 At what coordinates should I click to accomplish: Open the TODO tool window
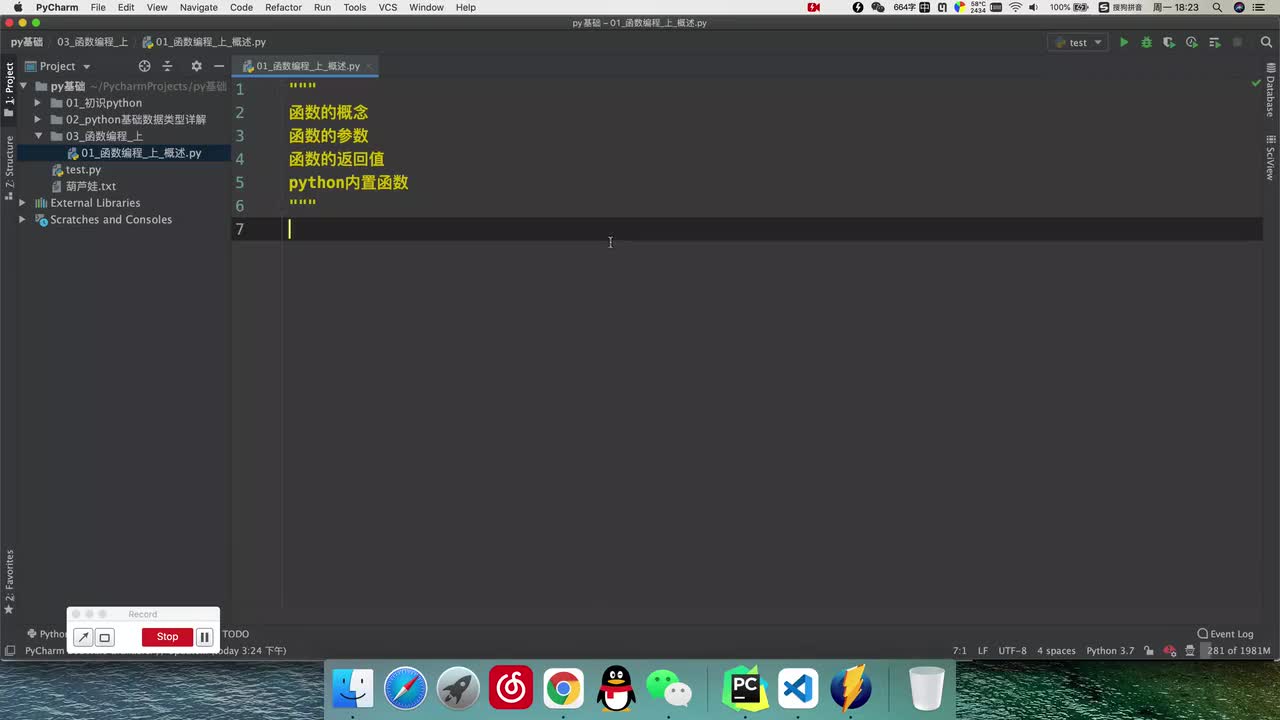(x=235, y=634)
